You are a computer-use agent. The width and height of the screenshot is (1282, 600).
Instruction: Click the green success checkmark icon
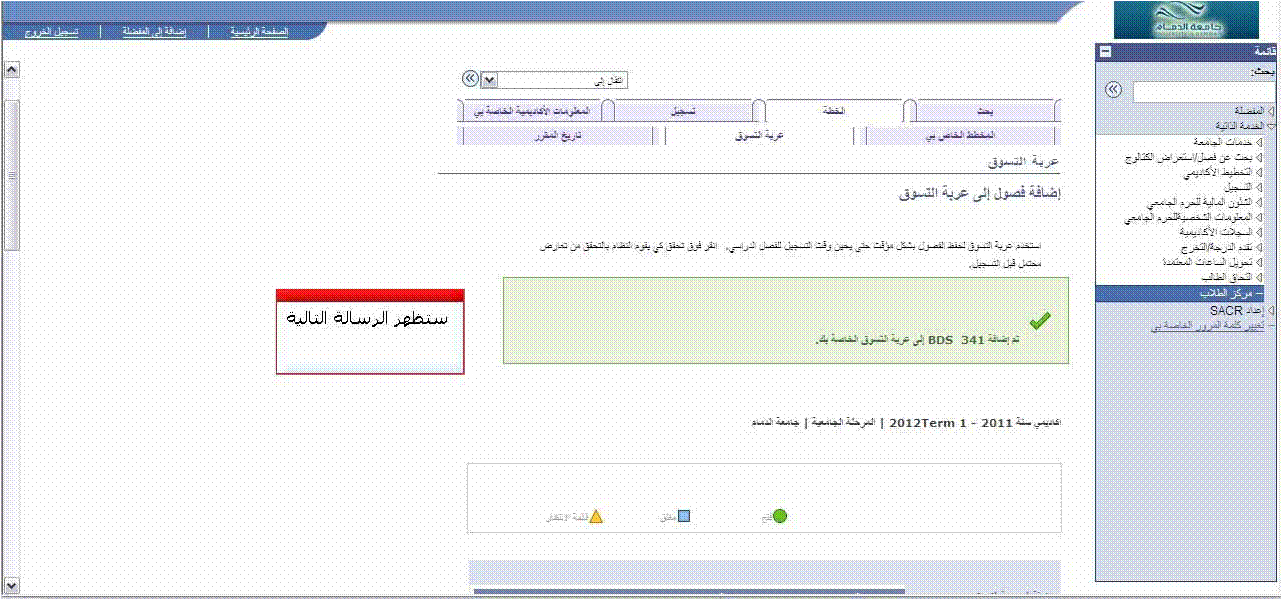tap(1040, 320)
